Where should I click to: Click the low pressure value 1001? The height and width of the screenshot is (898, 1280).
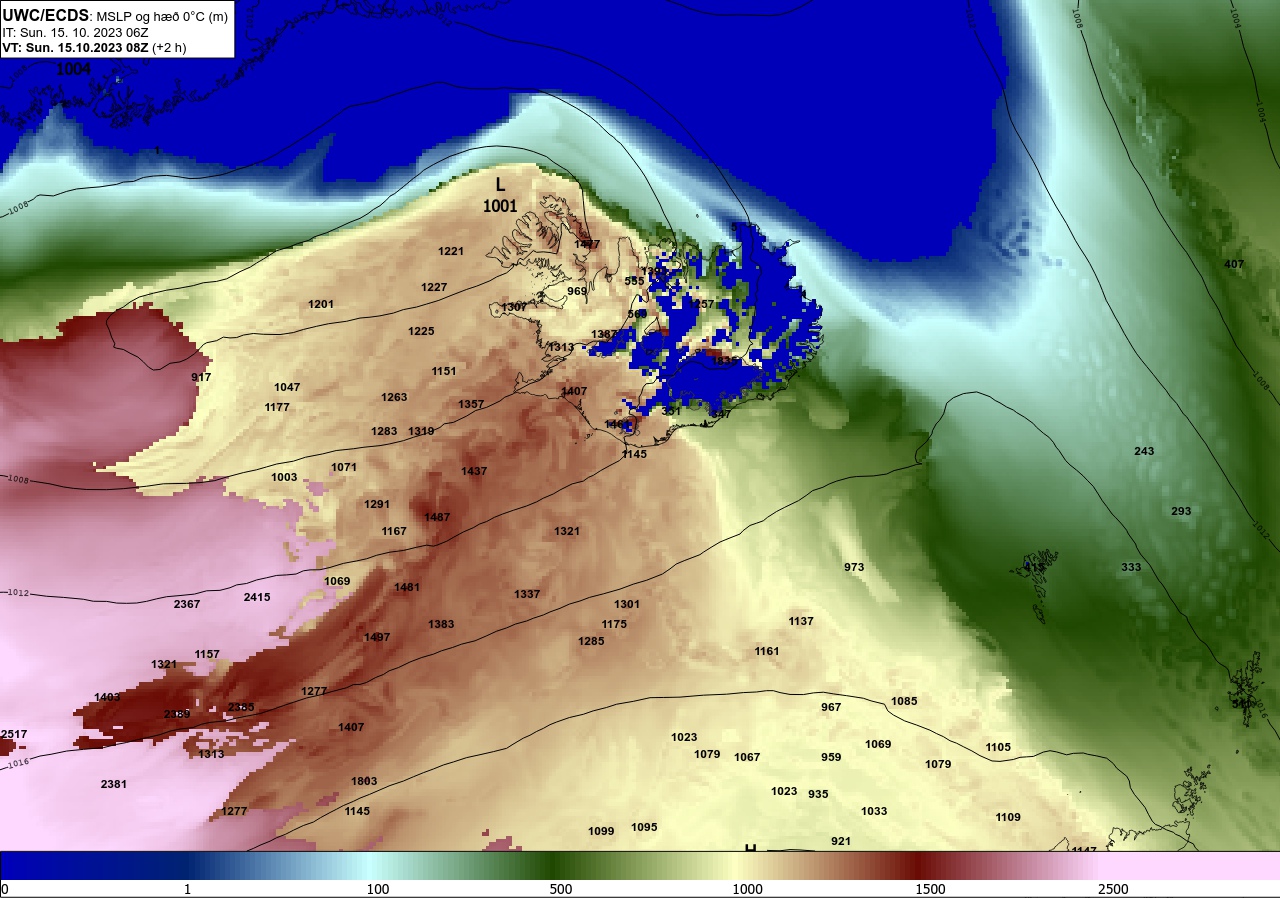point(500,206)
